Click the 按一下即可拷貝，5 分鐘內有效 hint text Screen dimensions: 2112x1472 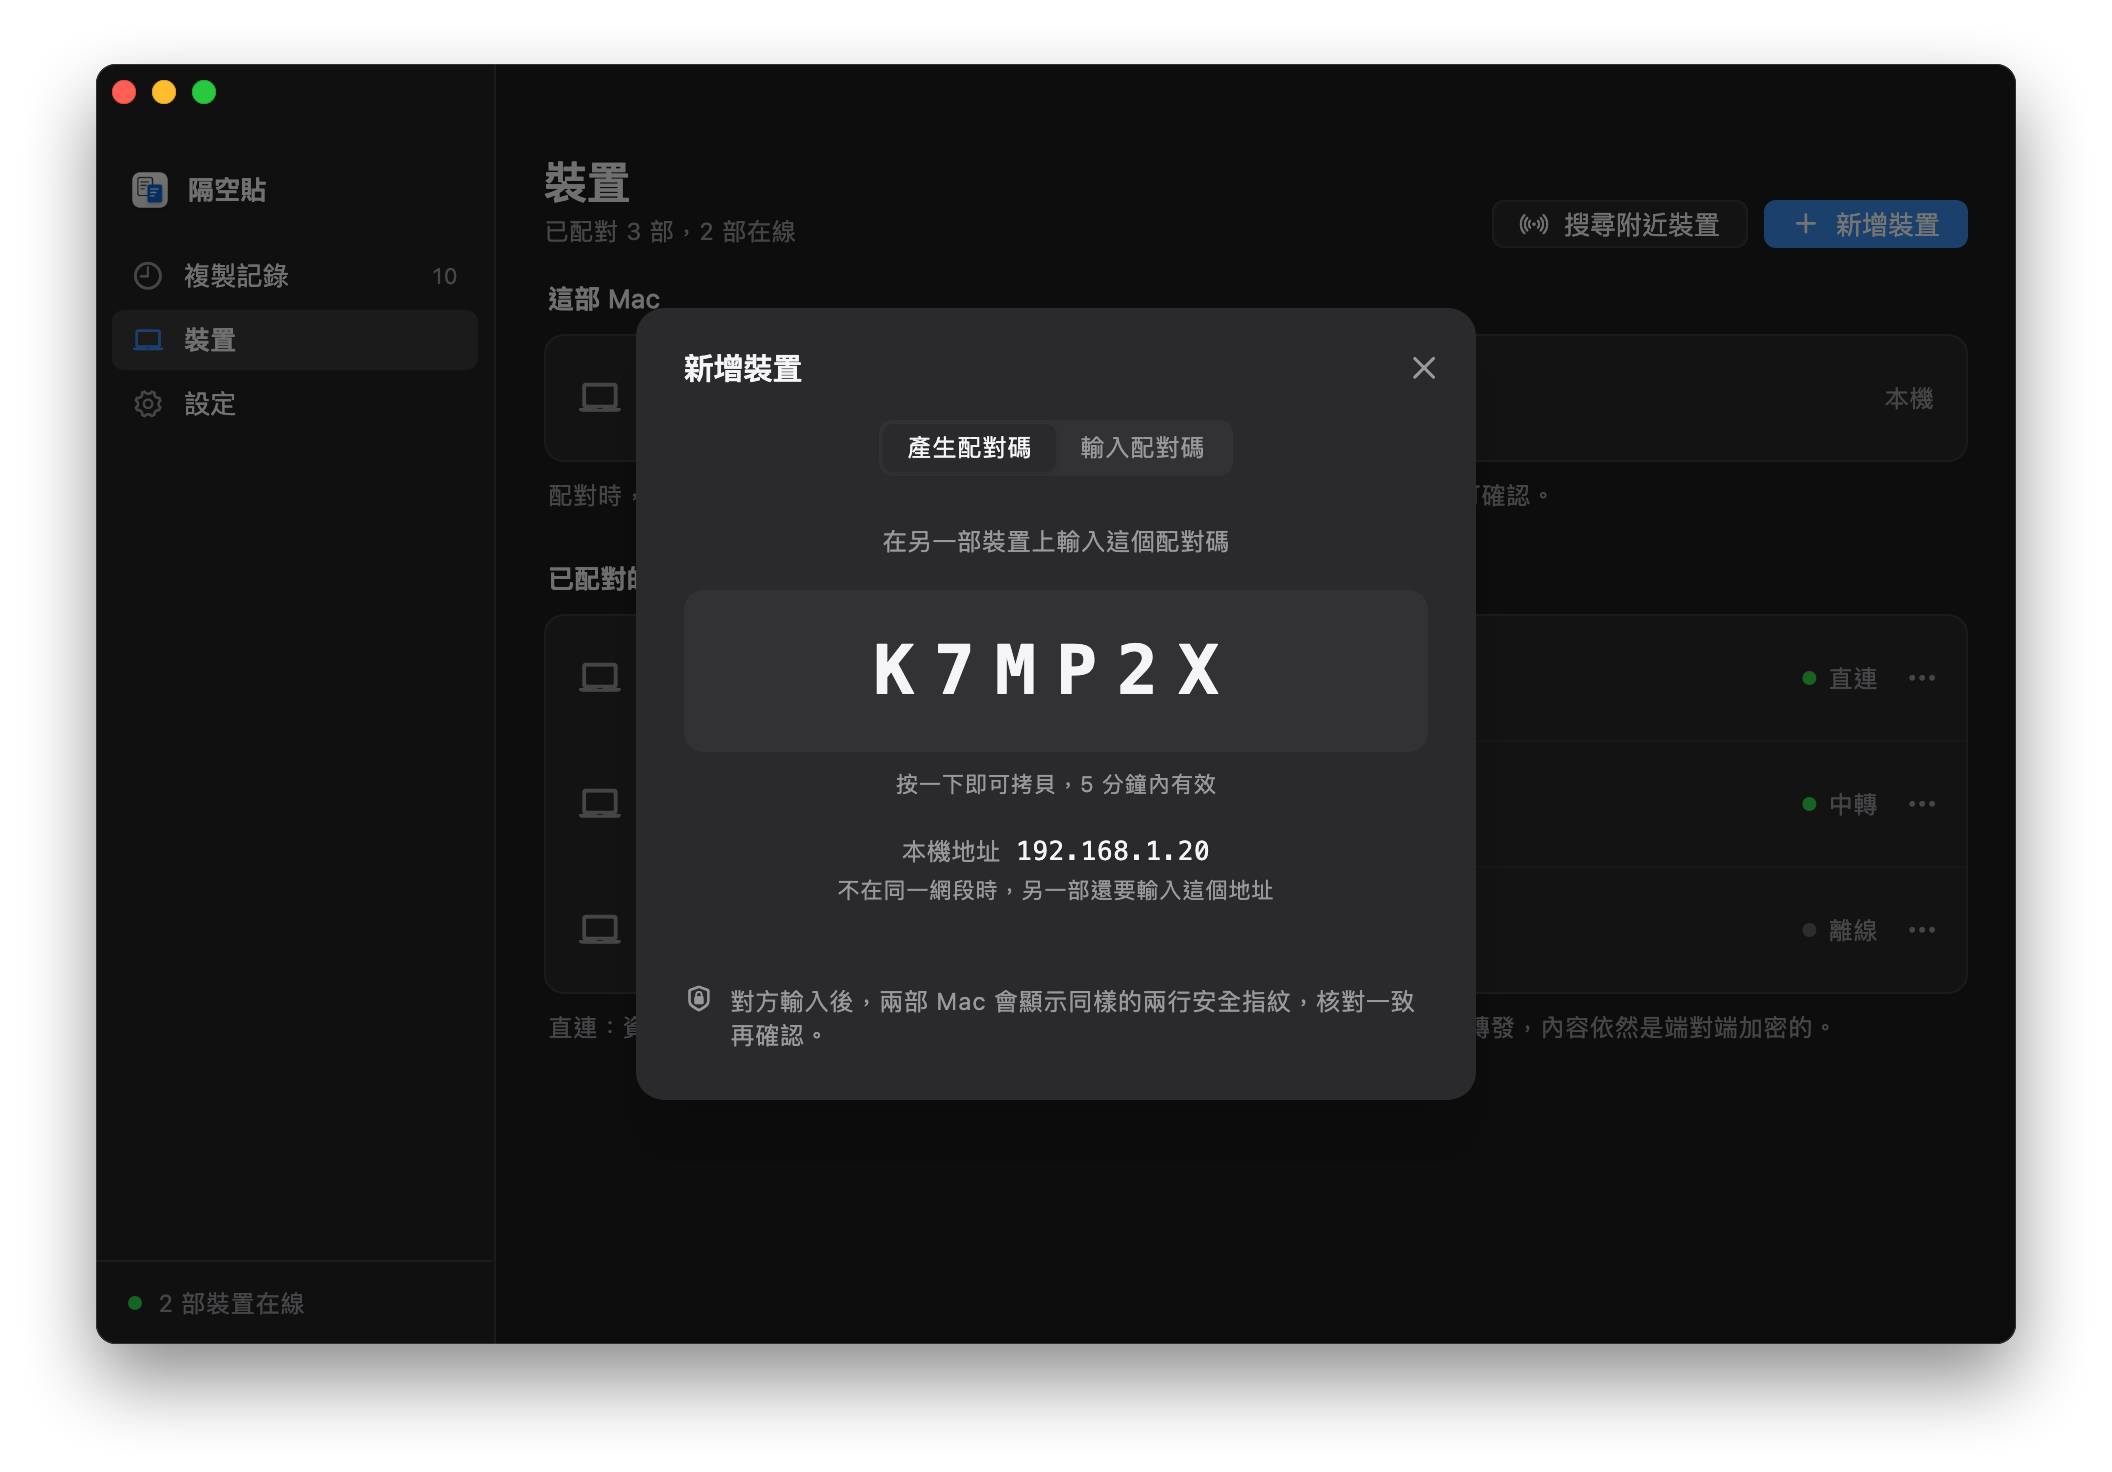tap(1055, 784)
